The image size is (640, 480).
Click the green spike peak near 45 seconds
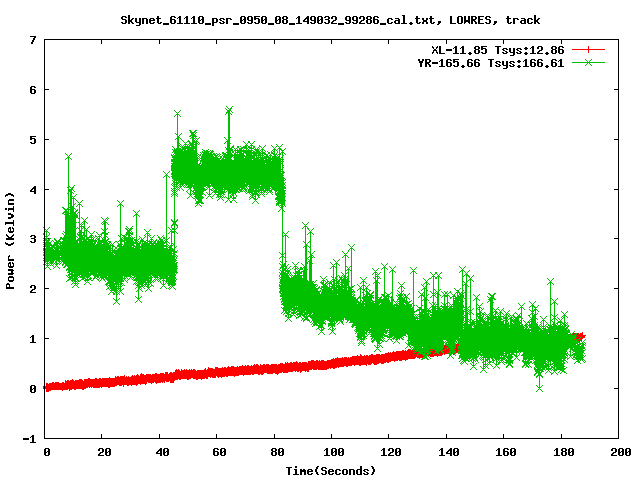click(177, 114)
